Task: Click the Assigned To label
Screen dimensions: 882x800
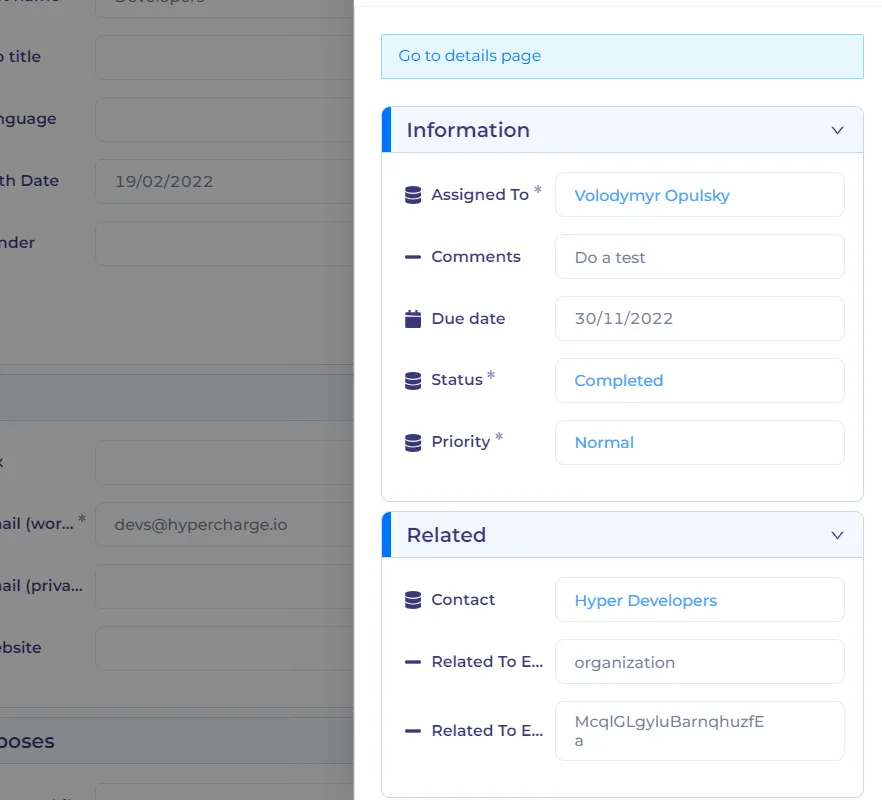Action: (x=480, y=195)
